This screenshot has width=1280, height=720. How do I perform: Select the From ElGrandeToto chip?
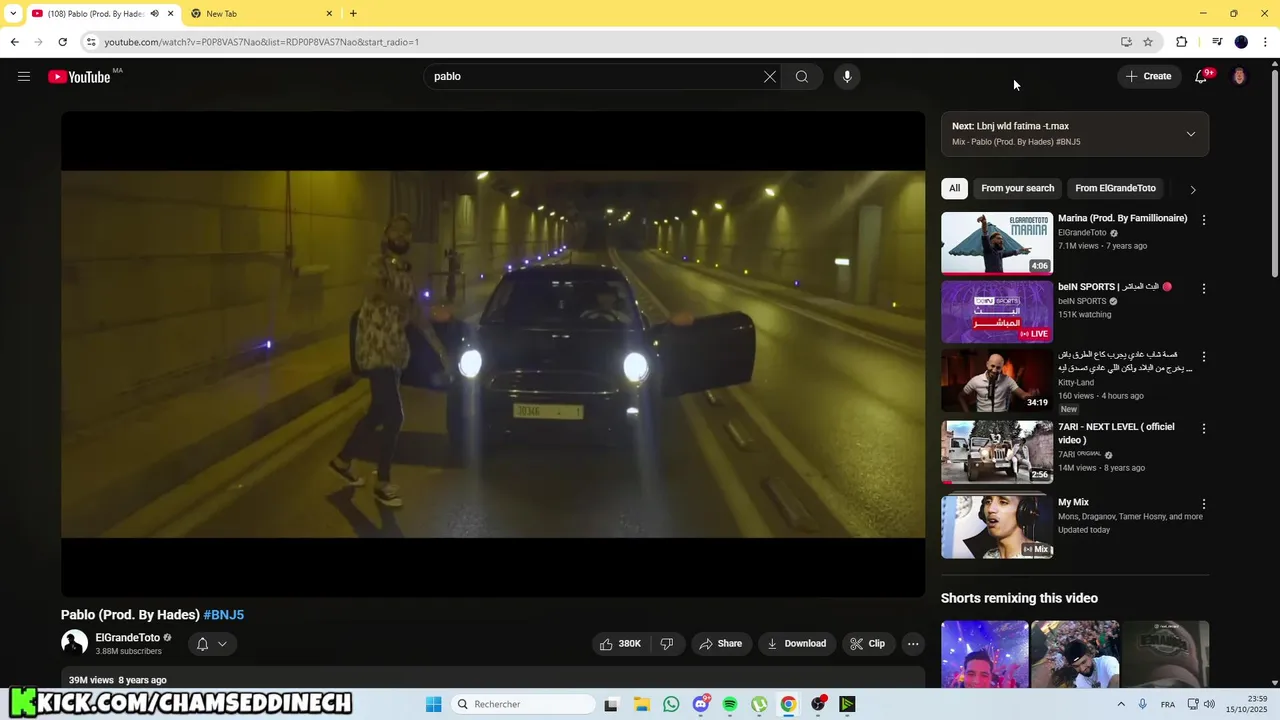pos(1115,188)
